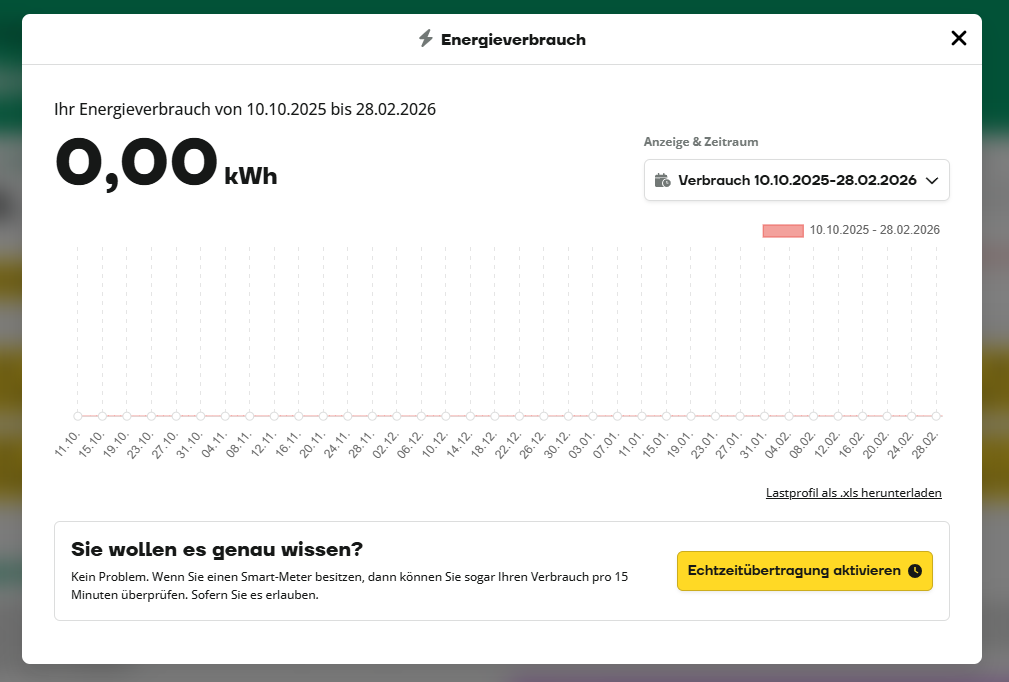The width and height of the screenshot is (1009, 682).
Task: Close the Energieverbrauch dialog
Action: coord(958,39)
